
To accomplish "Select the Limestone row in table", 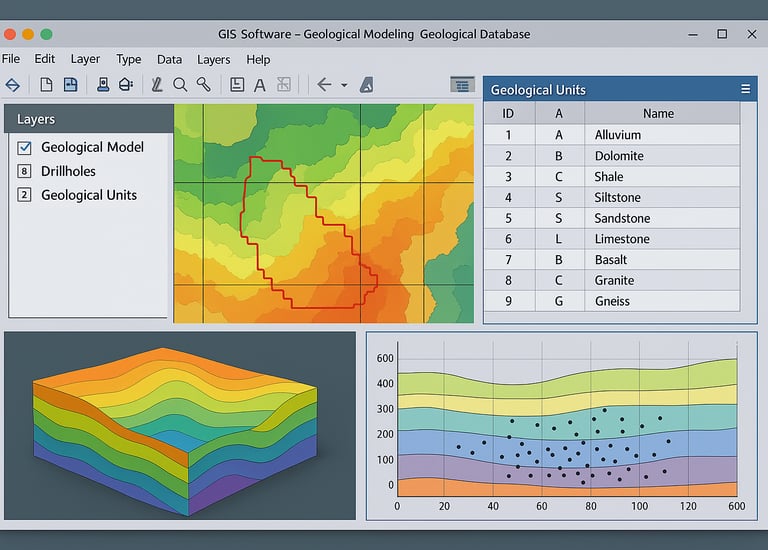I will (x=622, y=239).
